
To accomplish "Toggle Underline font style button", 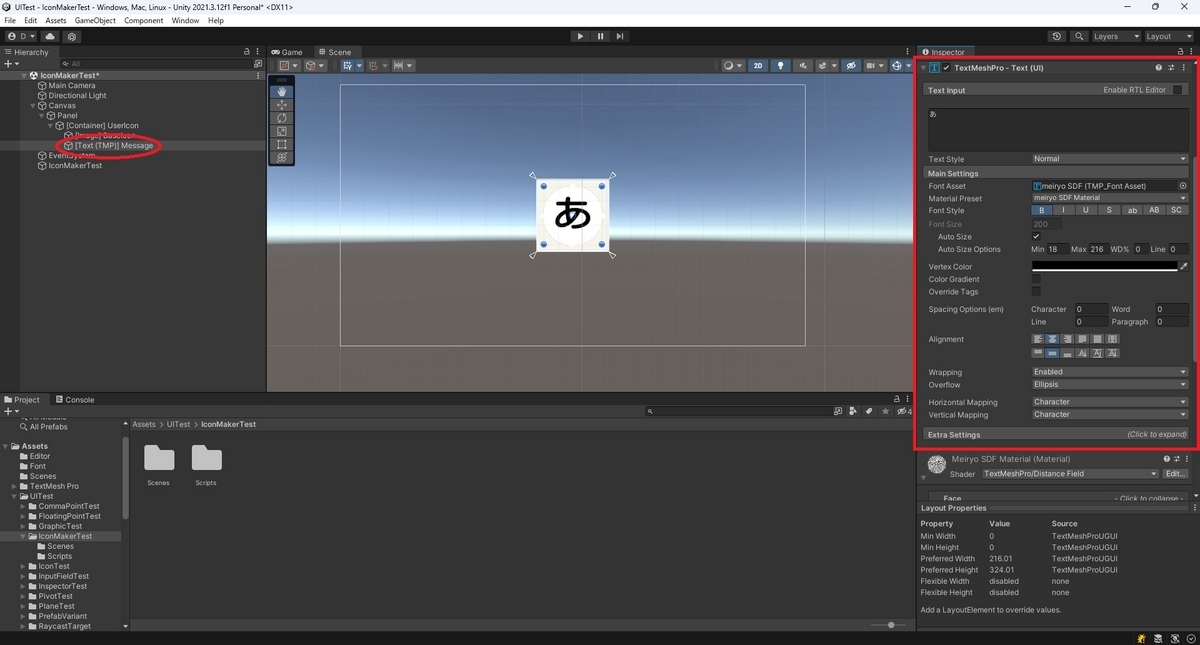I will (1086, 211).
